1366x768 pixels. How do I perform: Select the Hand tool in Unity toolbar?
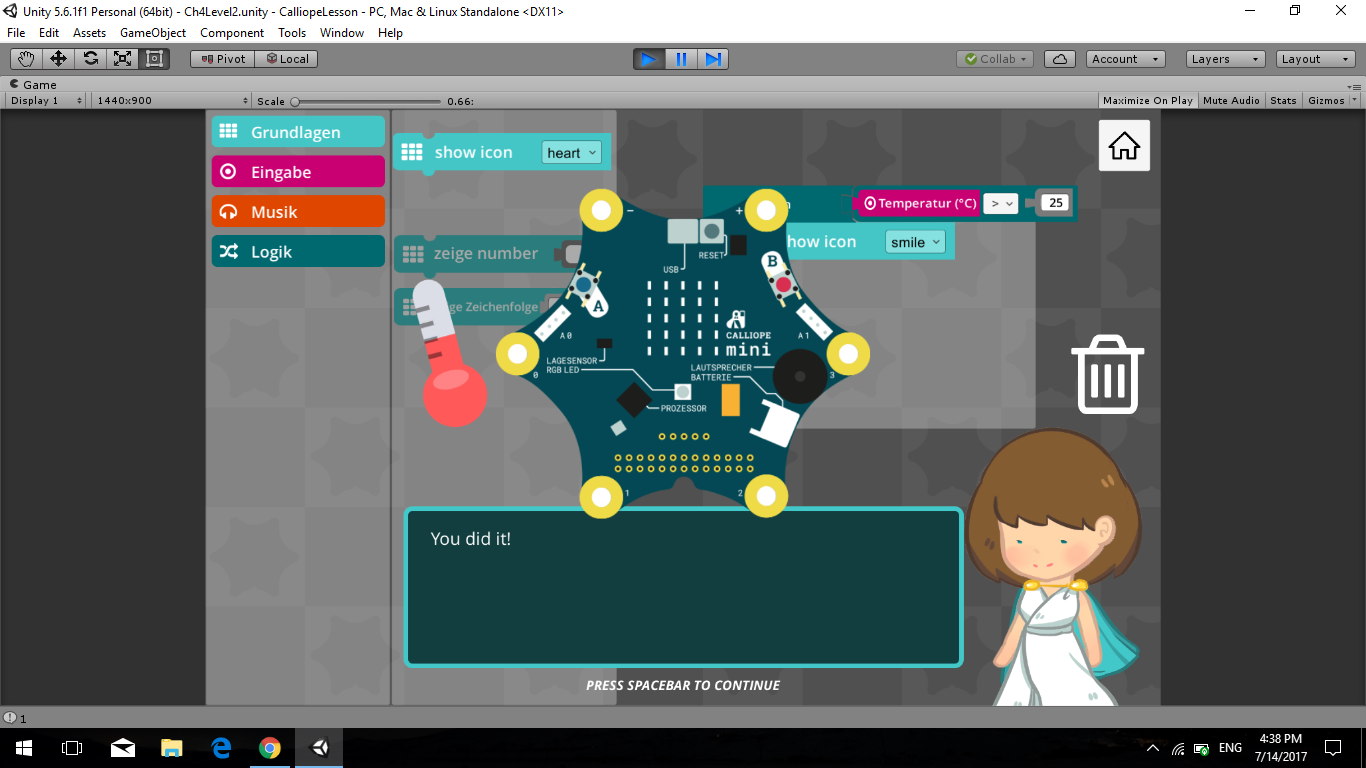[x=26, y=59]
